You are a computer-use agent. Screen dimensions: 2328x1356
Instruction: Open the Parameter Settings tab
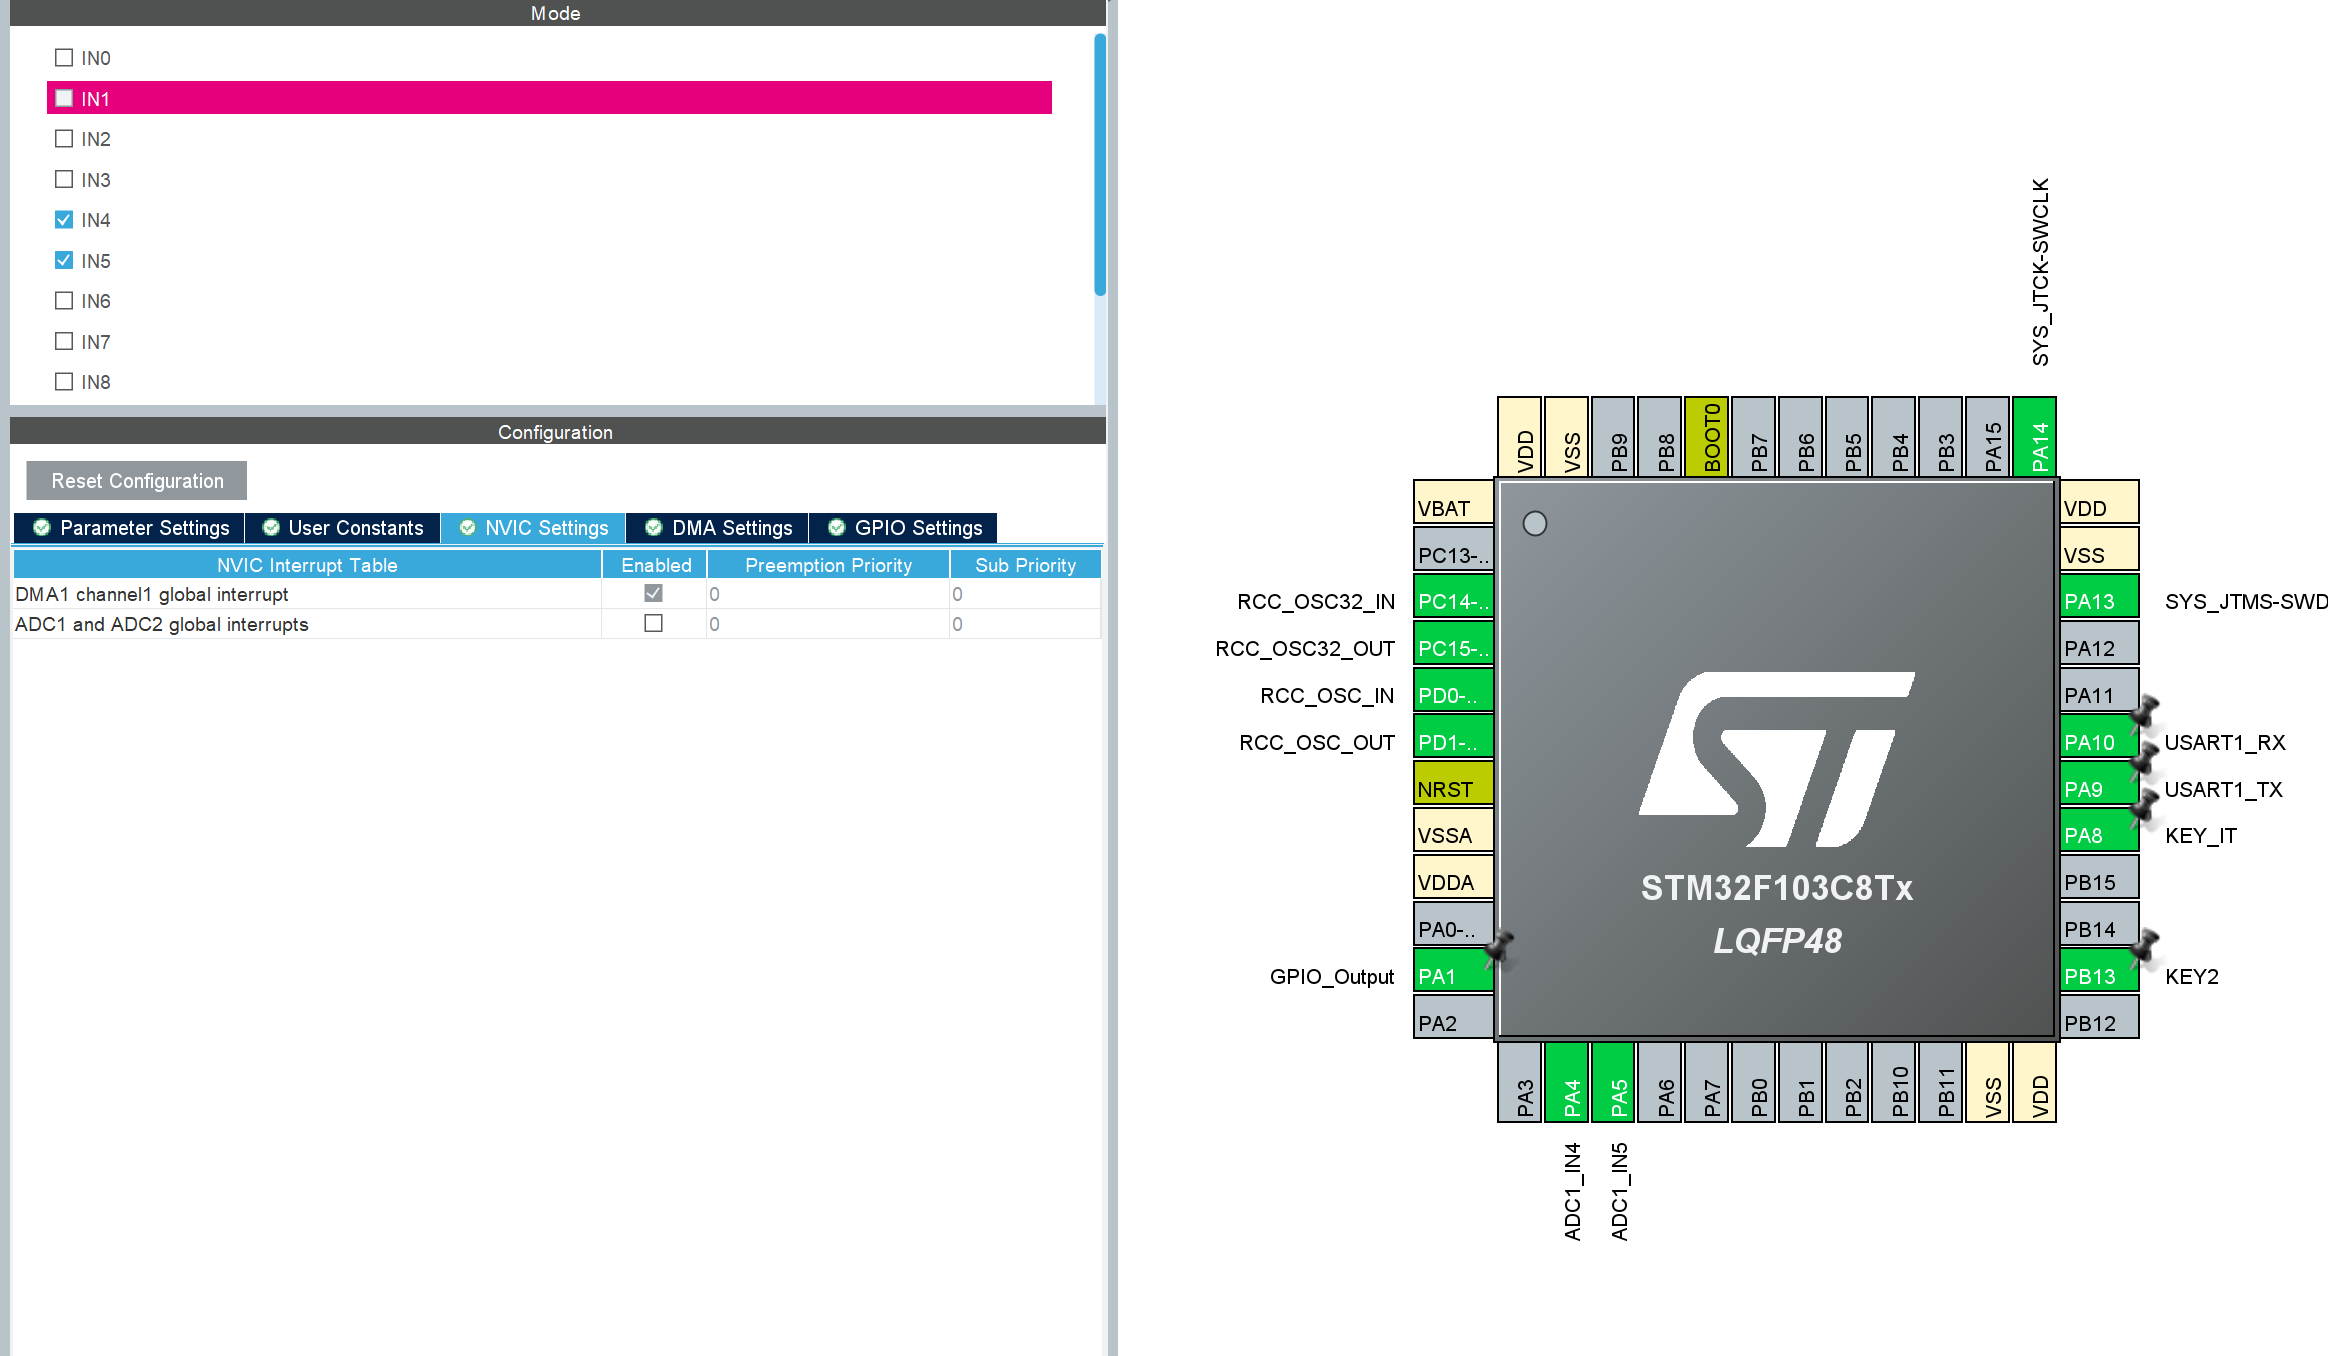[130, 528]
